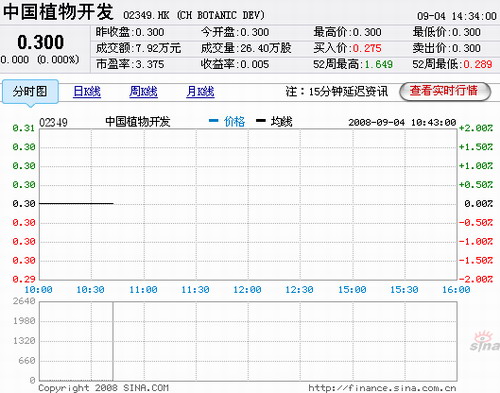Open the 周K线 chart link
This screenshot has width=500, height=393.
point(143,91)
